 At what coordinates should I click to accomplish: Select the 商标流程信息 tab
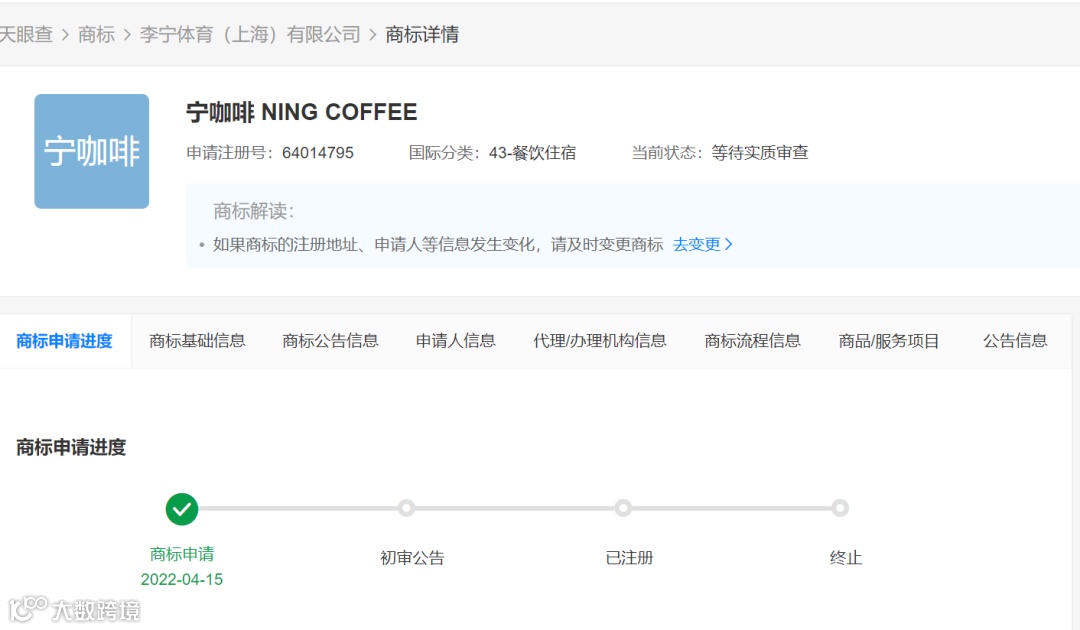[x=752, y=341]
